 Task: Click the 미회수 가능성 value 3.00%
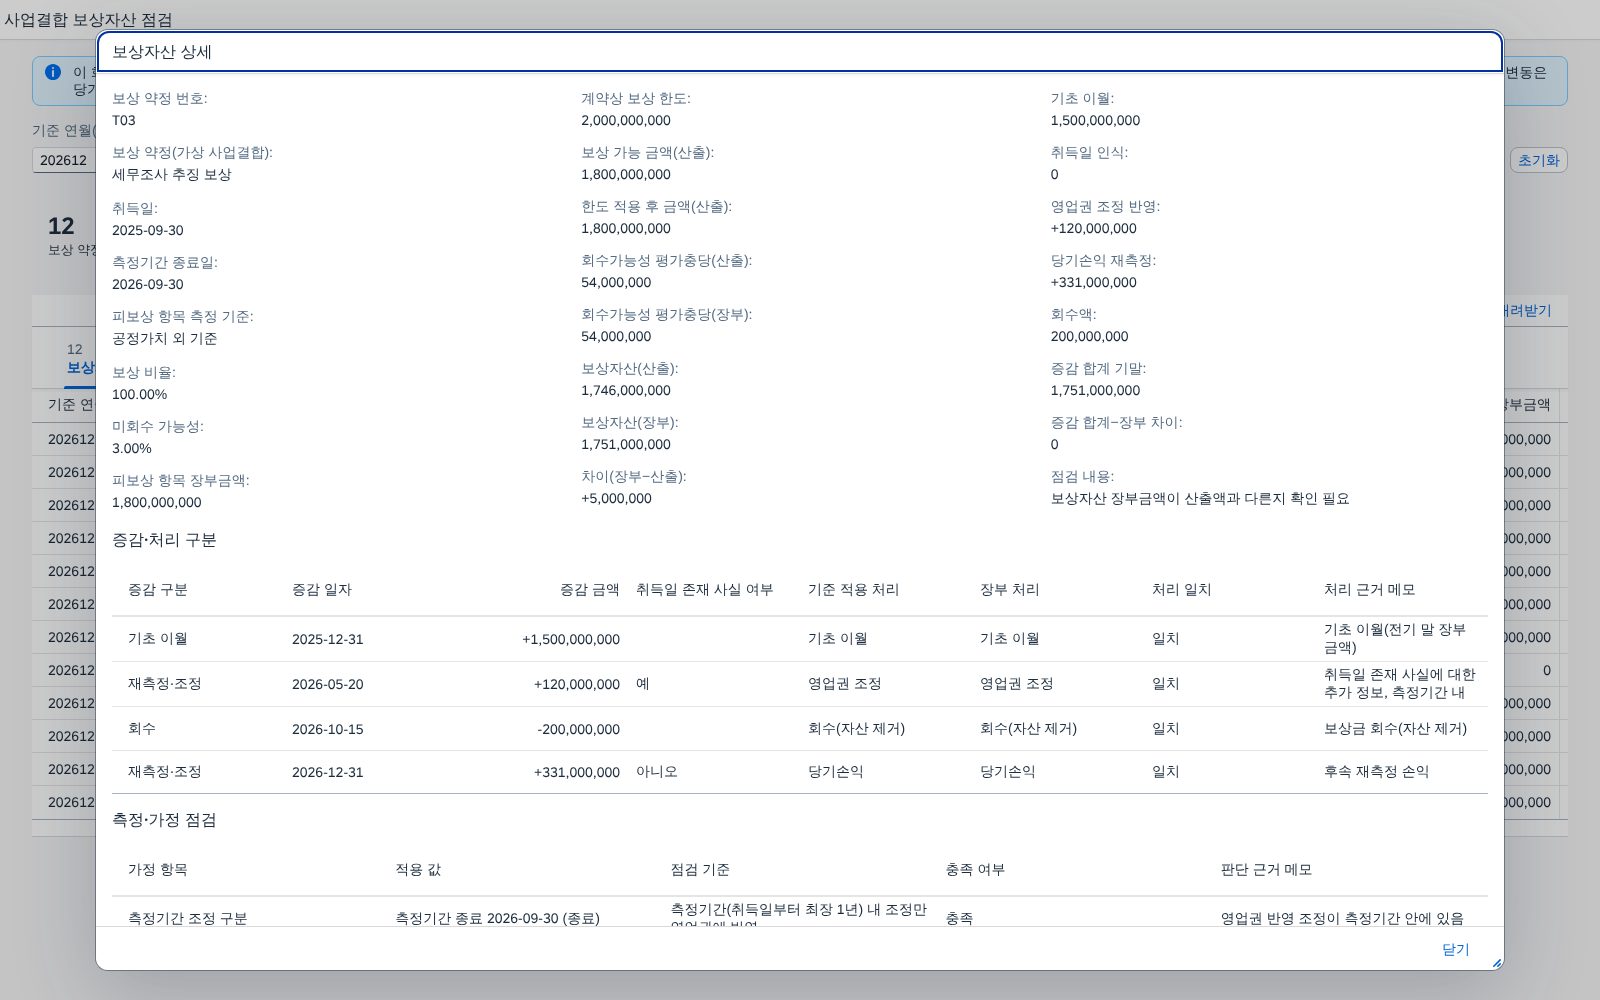[132, 448]
